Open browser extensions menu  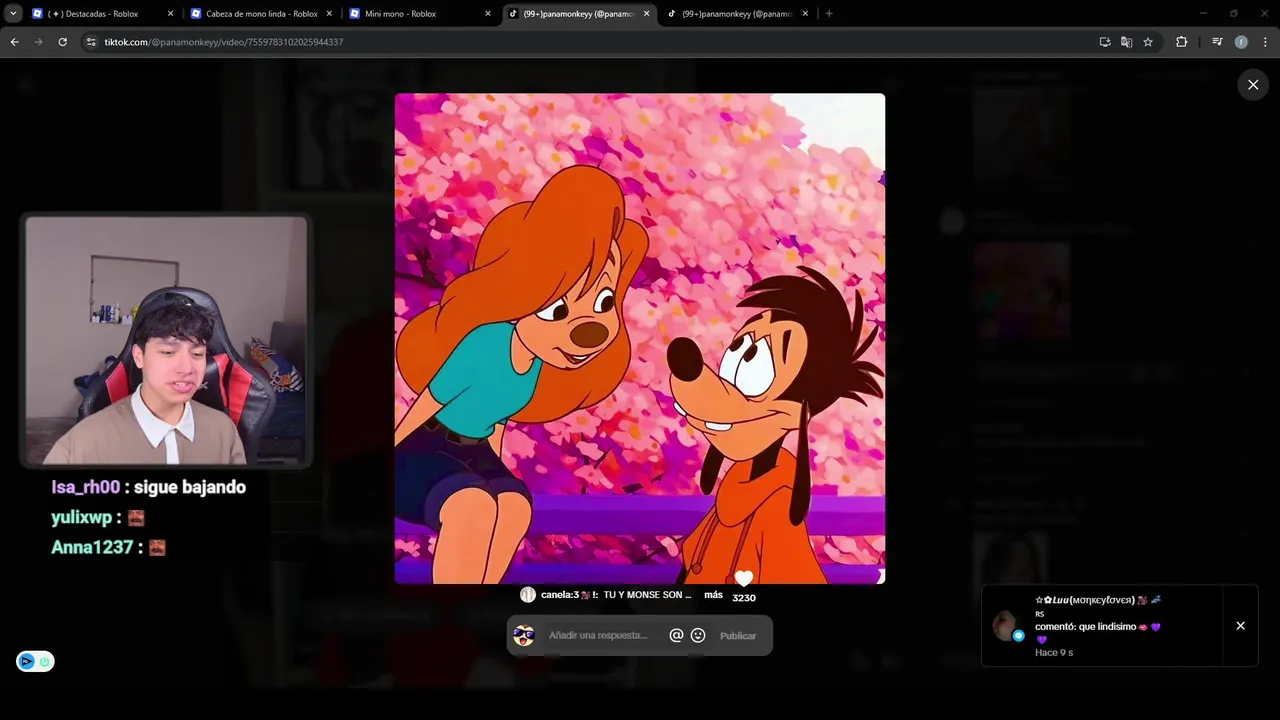(x=1181, y=42)
